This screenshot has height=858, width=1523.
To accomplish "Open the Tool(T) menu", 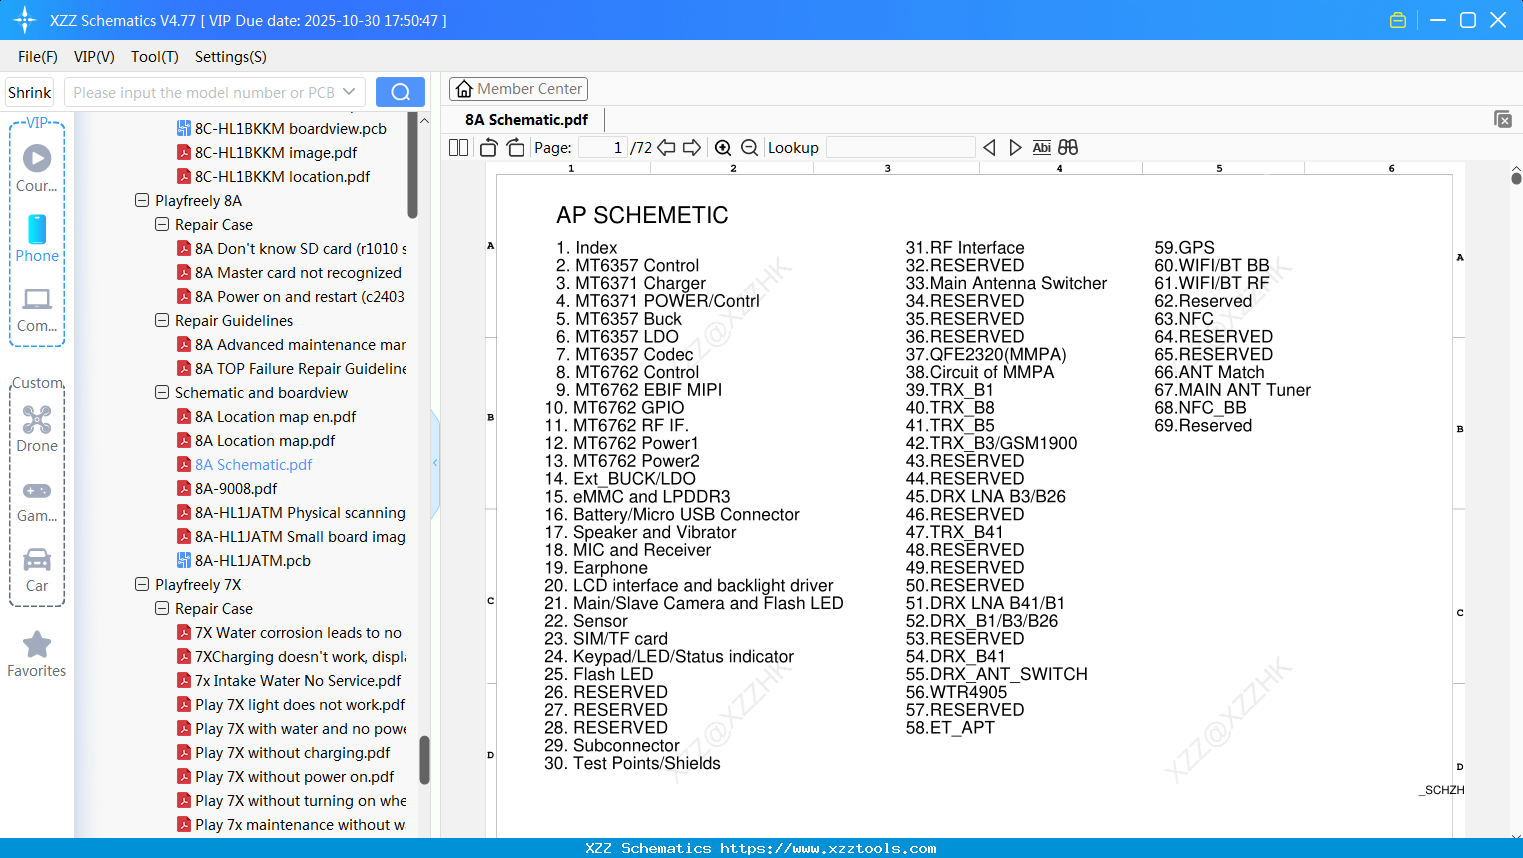I will tap(155, 57).
